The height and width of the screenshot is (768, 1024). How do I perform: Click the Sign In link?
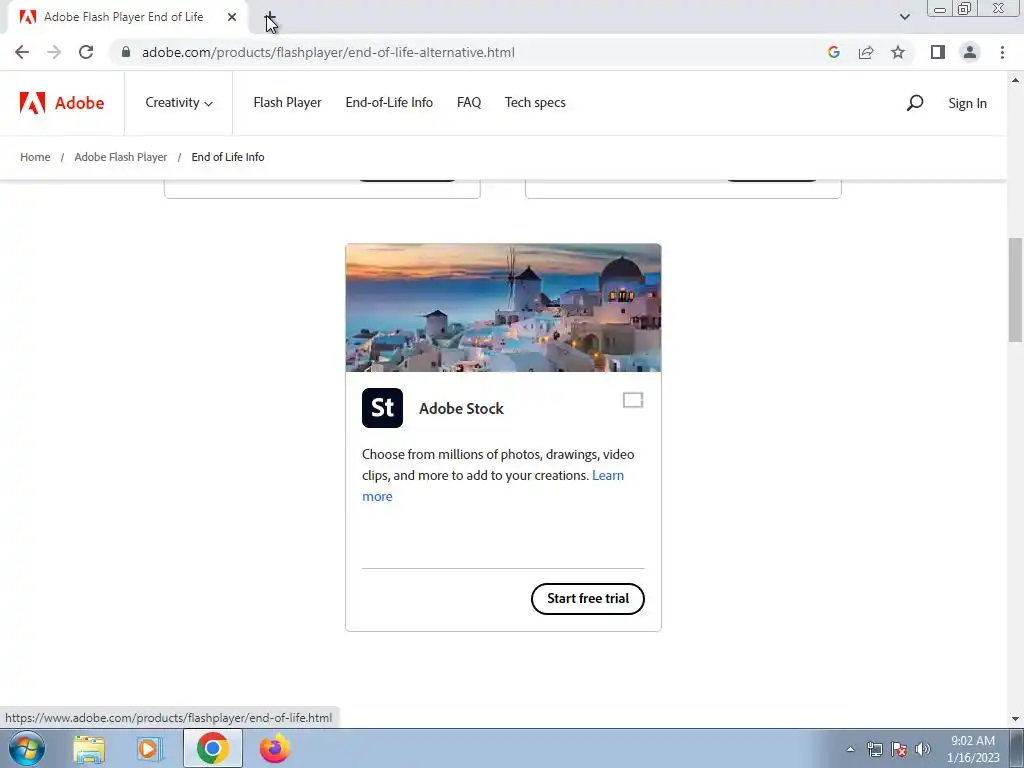pyautogui.click(x=967, y=103)
